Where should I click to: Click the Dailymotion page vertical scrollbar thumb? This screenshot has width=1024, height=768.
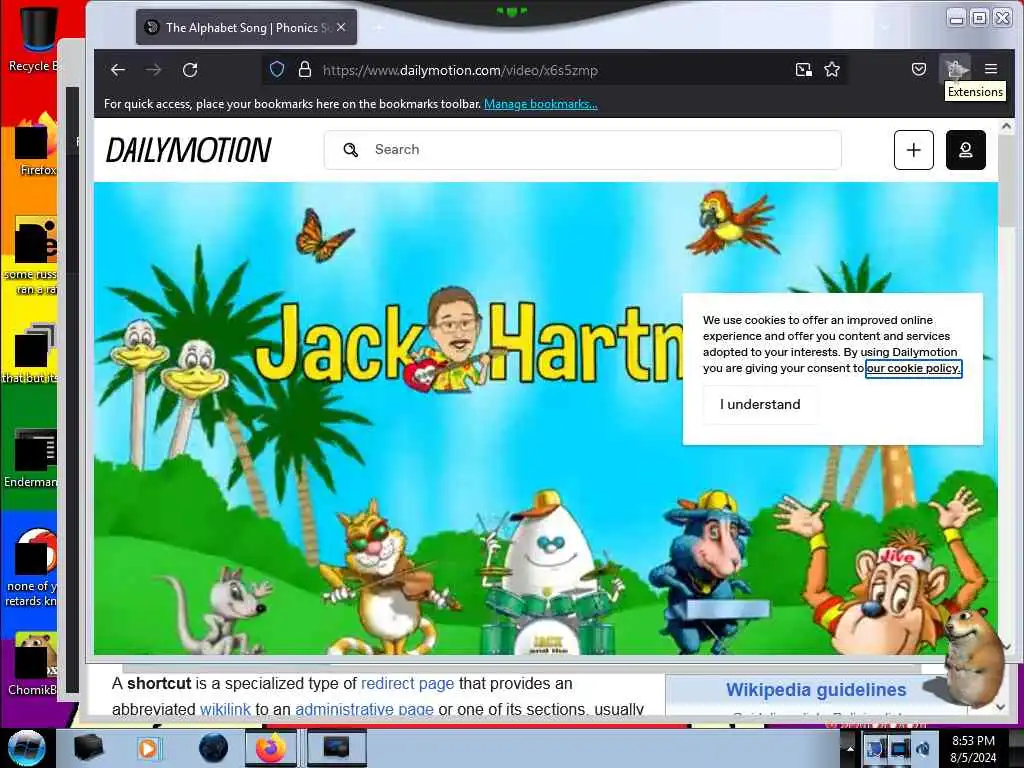[x=1006, y=180]
